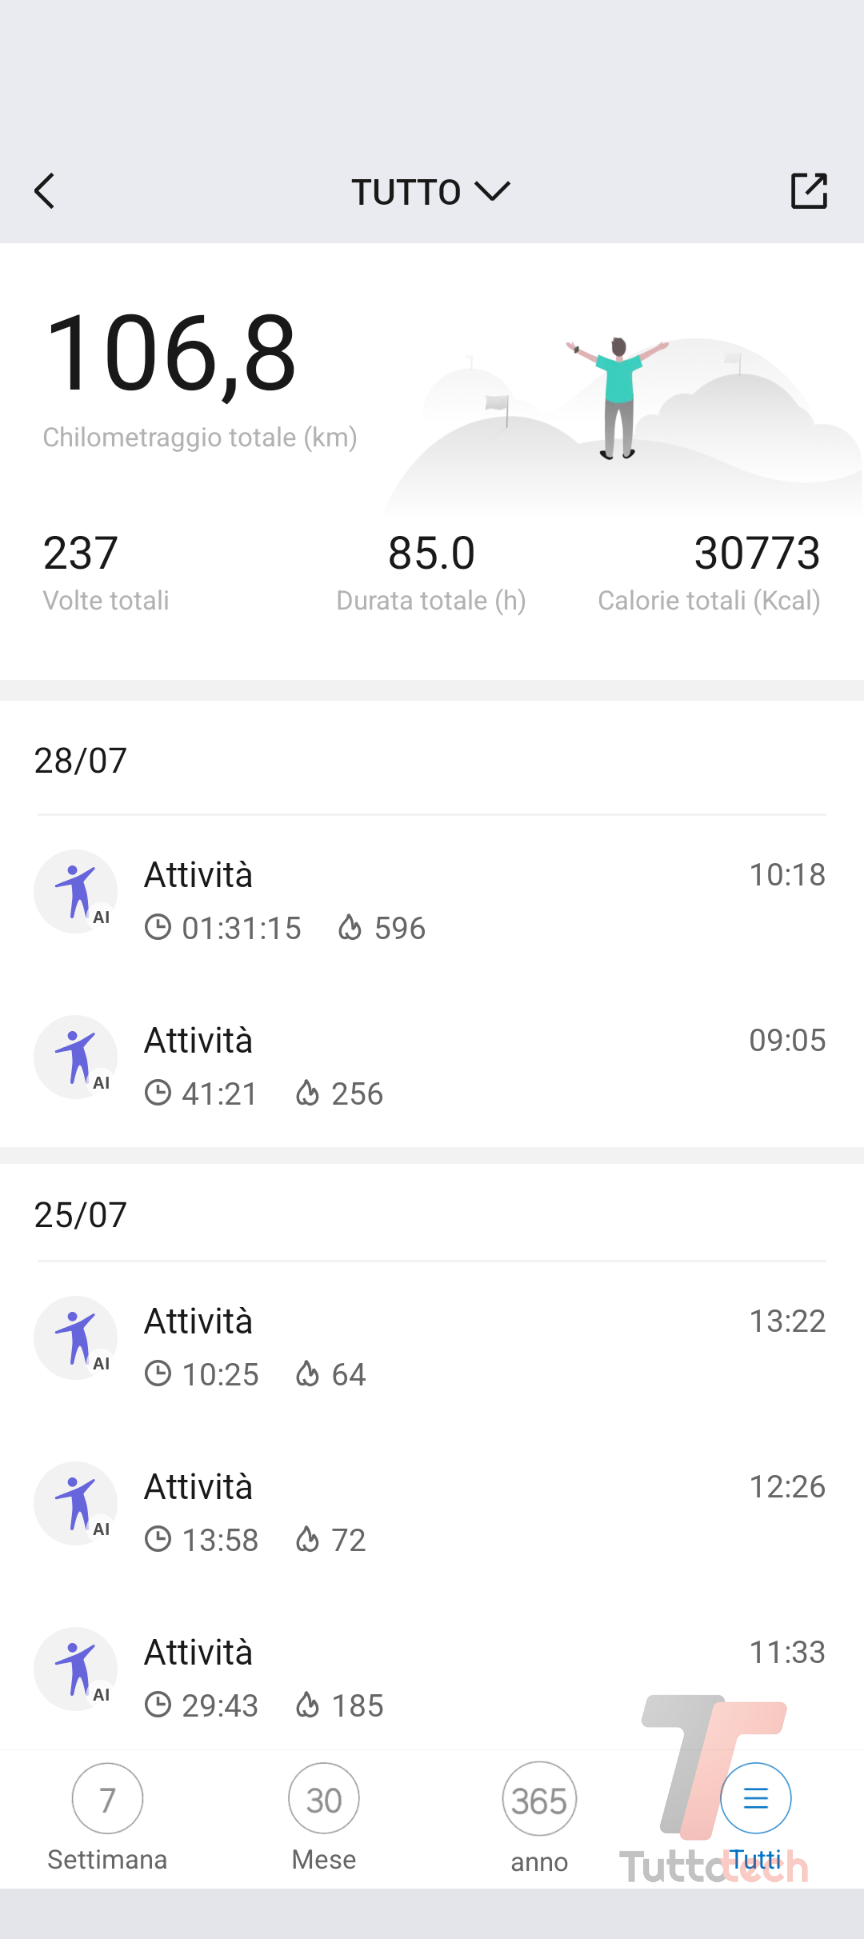The image size is (864, 1939).
Task: Switch to the Settimana tab
Action: pos(107,1817)
